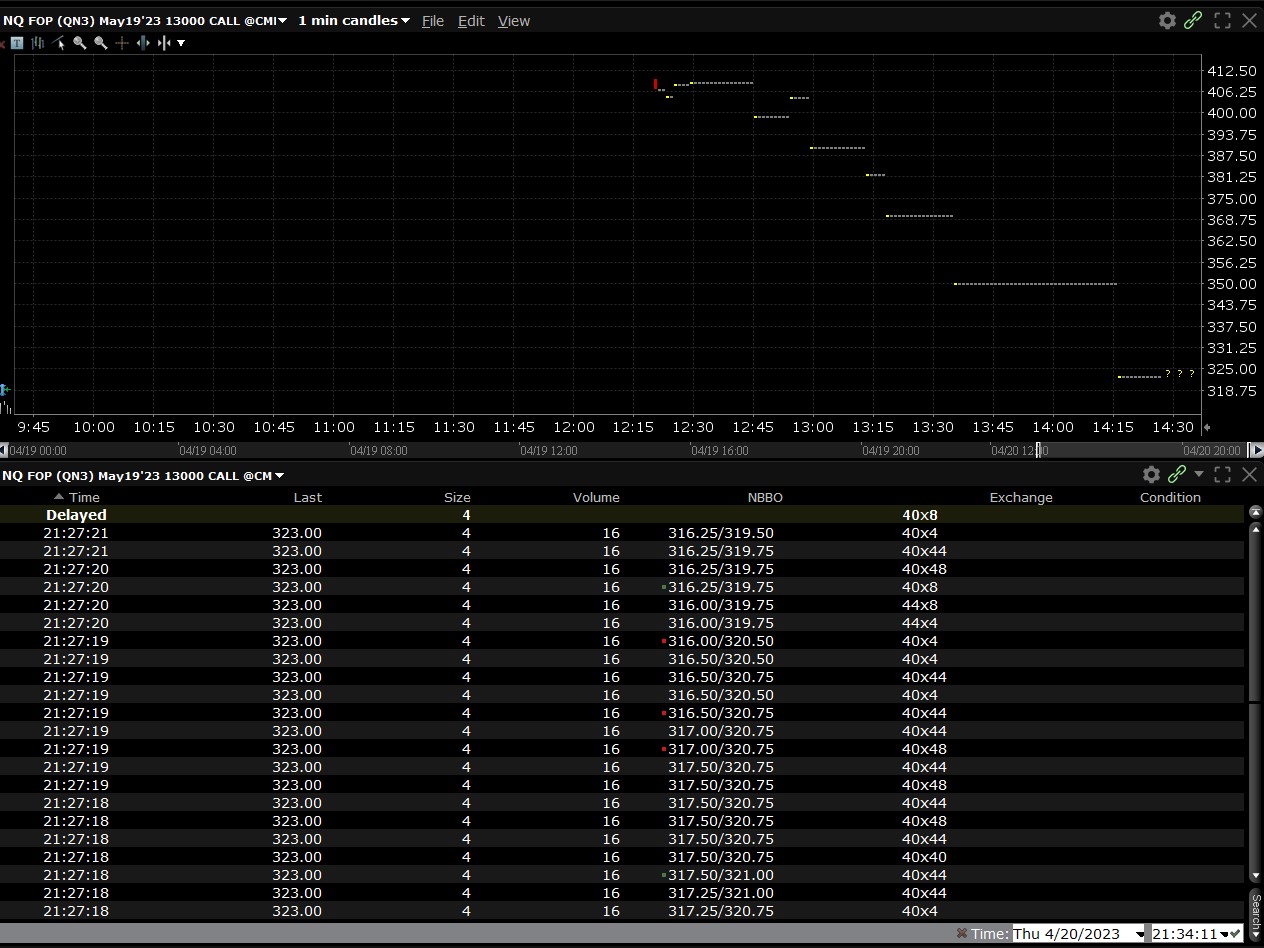Maximize the Time & Sales panel
Viewport: 1264px width, 948px height.
[1222, 475]
